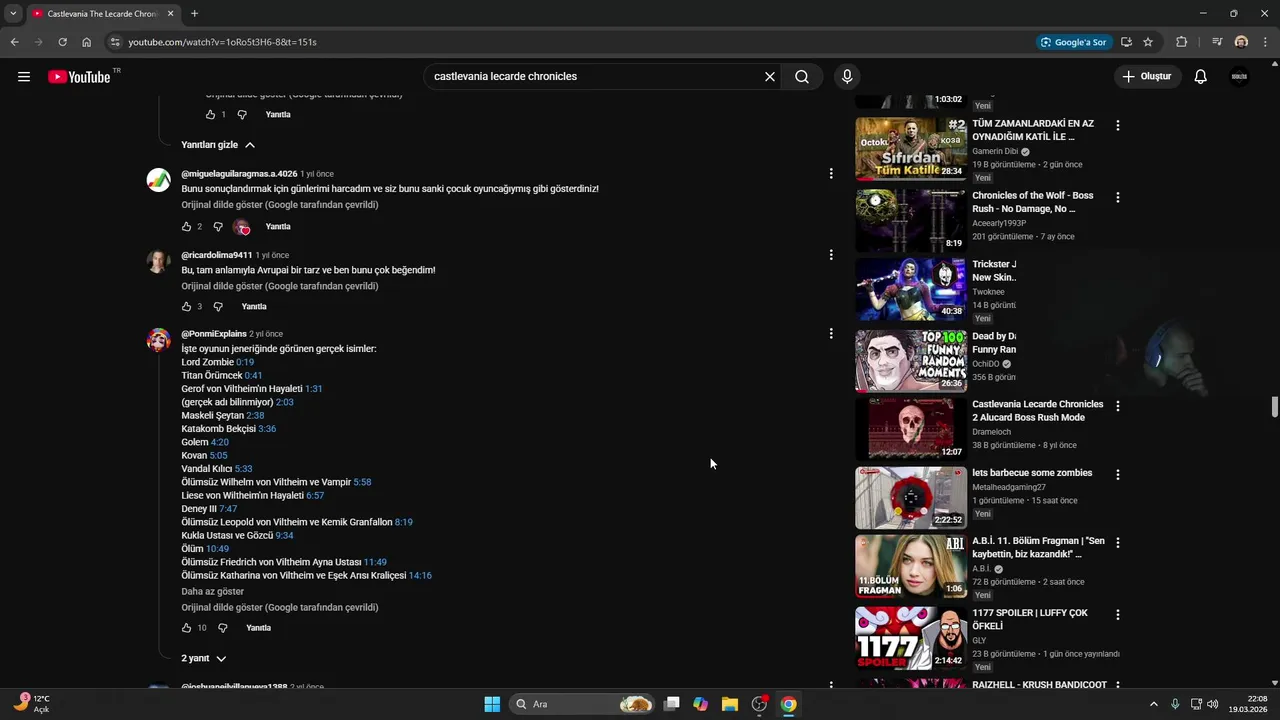Image resolution: width=1280 pixels, height=720 pixels.
Task: Open the Windows Start menu
Action: (492, 704)
